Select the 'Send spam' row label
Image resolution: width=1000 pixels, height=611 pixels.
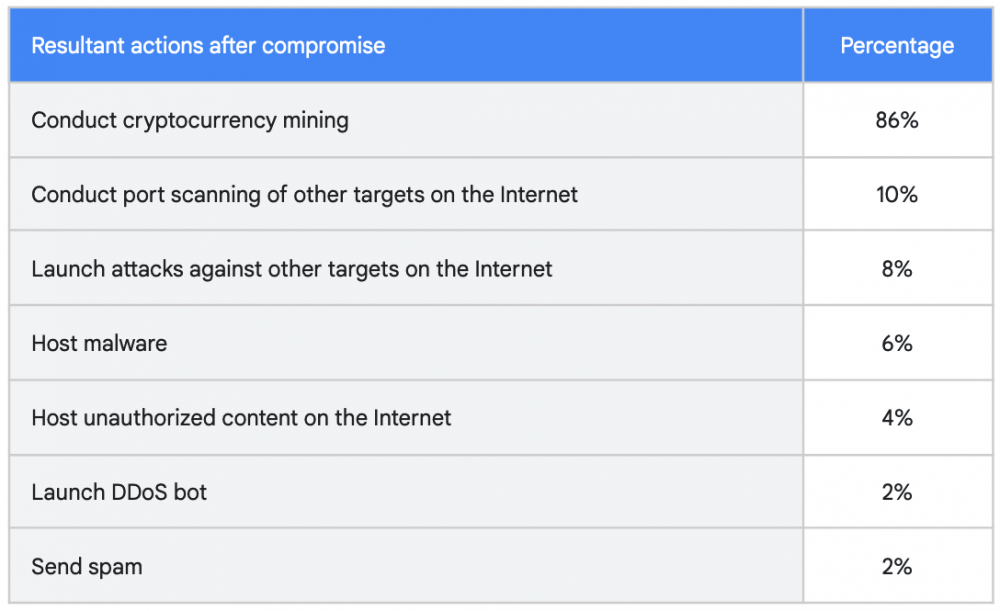coord(87,567)
